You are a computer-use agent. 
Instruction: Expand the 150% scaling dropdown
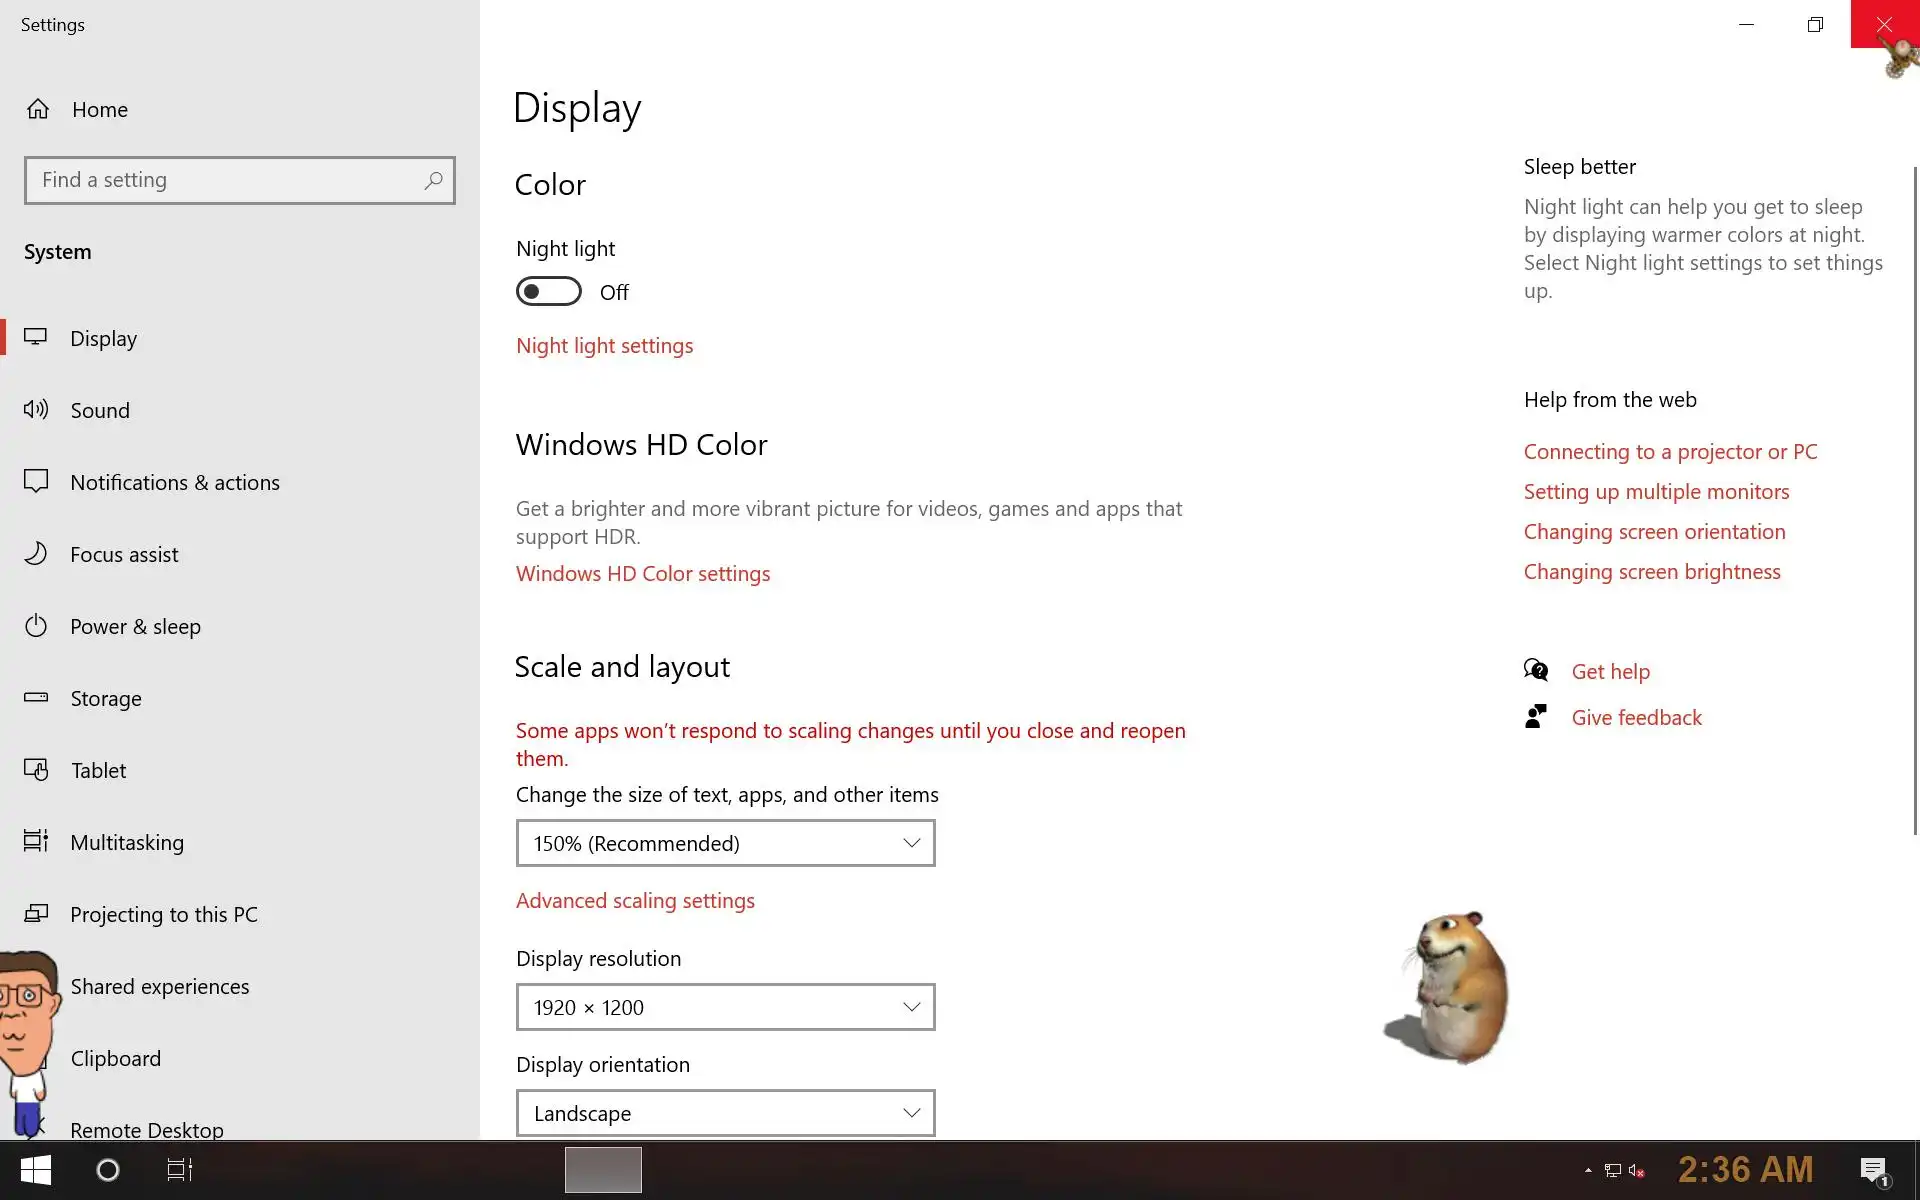(725, 843)
